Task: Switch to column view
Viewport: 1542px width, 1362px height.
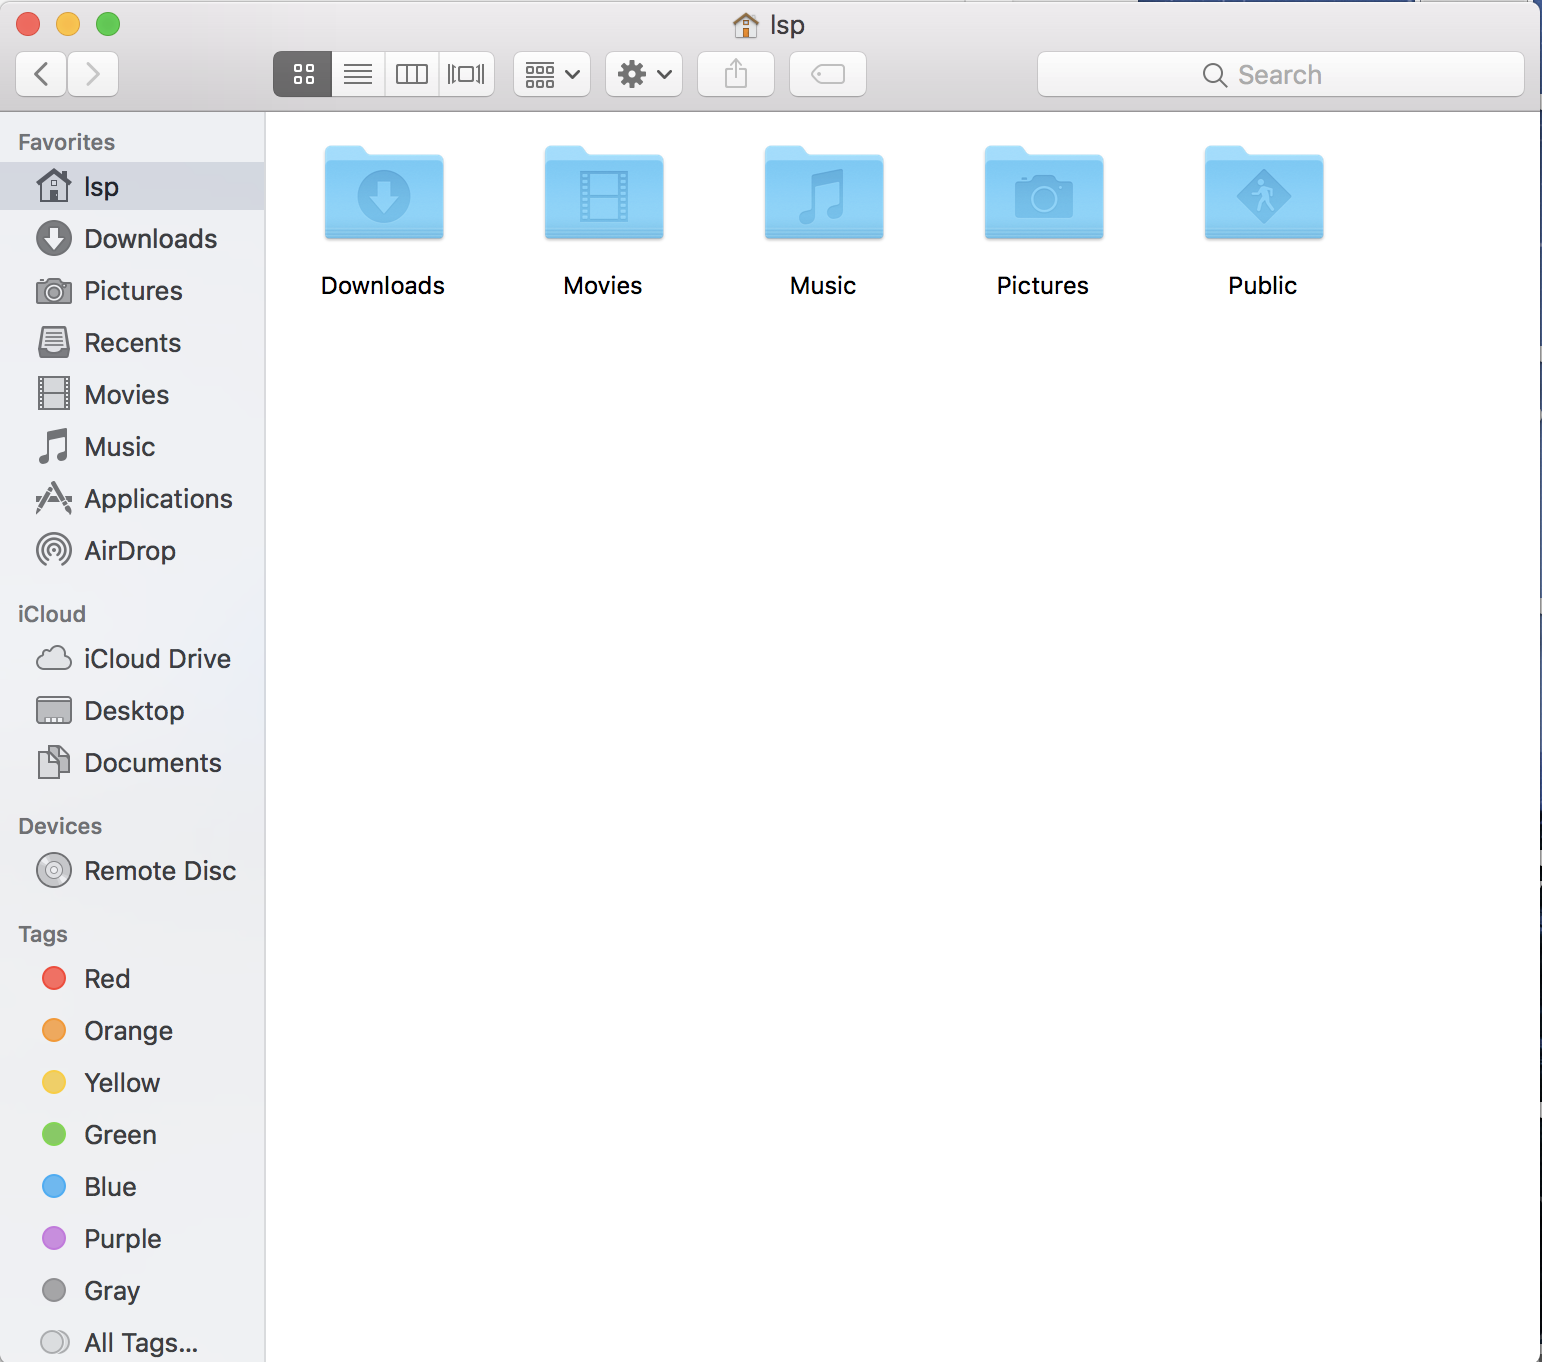Action: point(412,74)
